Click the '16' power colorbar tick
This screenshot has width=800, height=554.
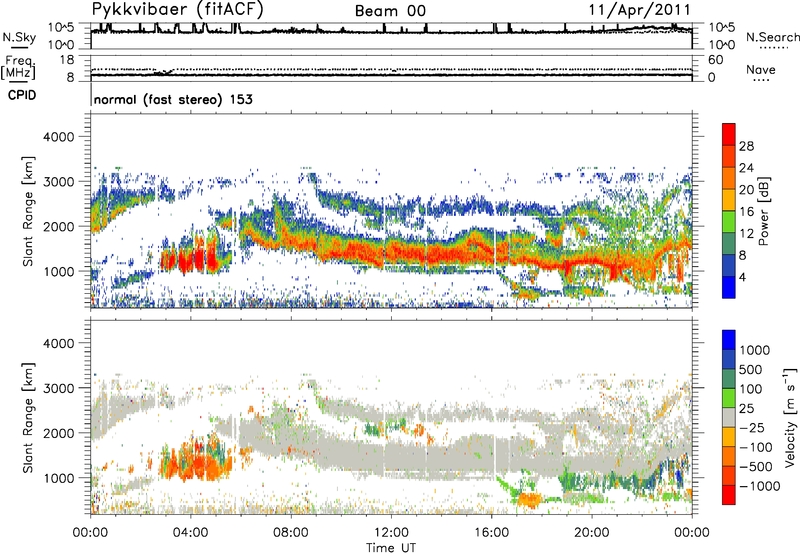[x=746, y=212]
